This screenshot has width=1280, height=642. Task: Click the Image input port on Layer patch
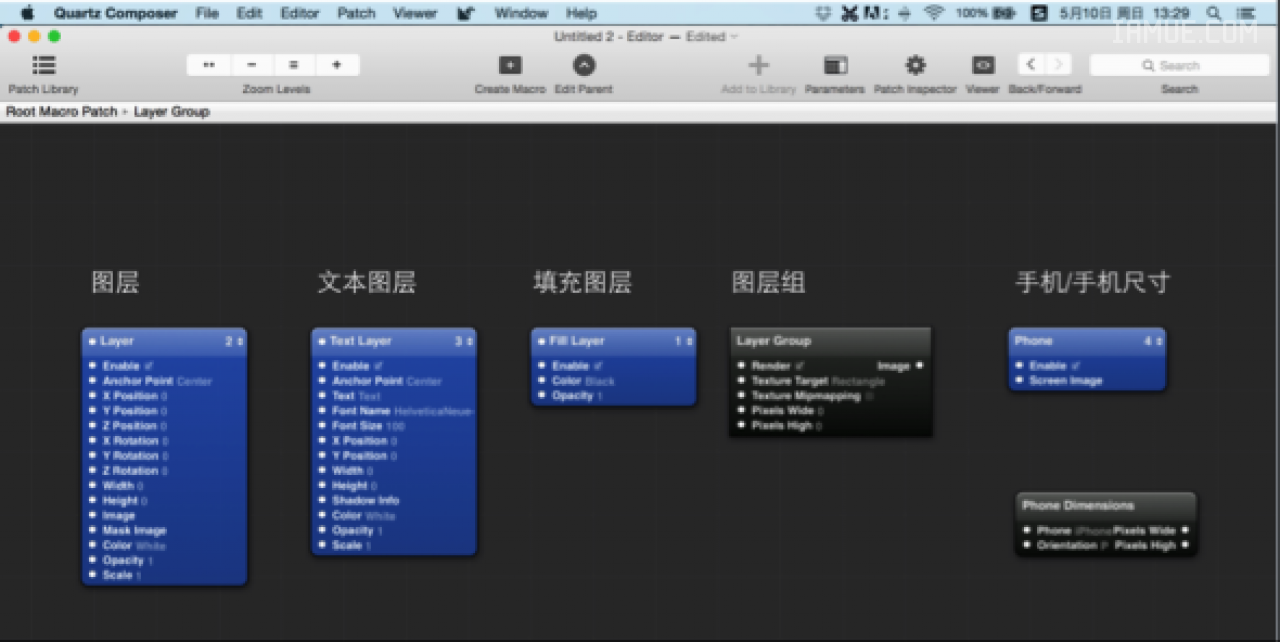coord(92,516)
